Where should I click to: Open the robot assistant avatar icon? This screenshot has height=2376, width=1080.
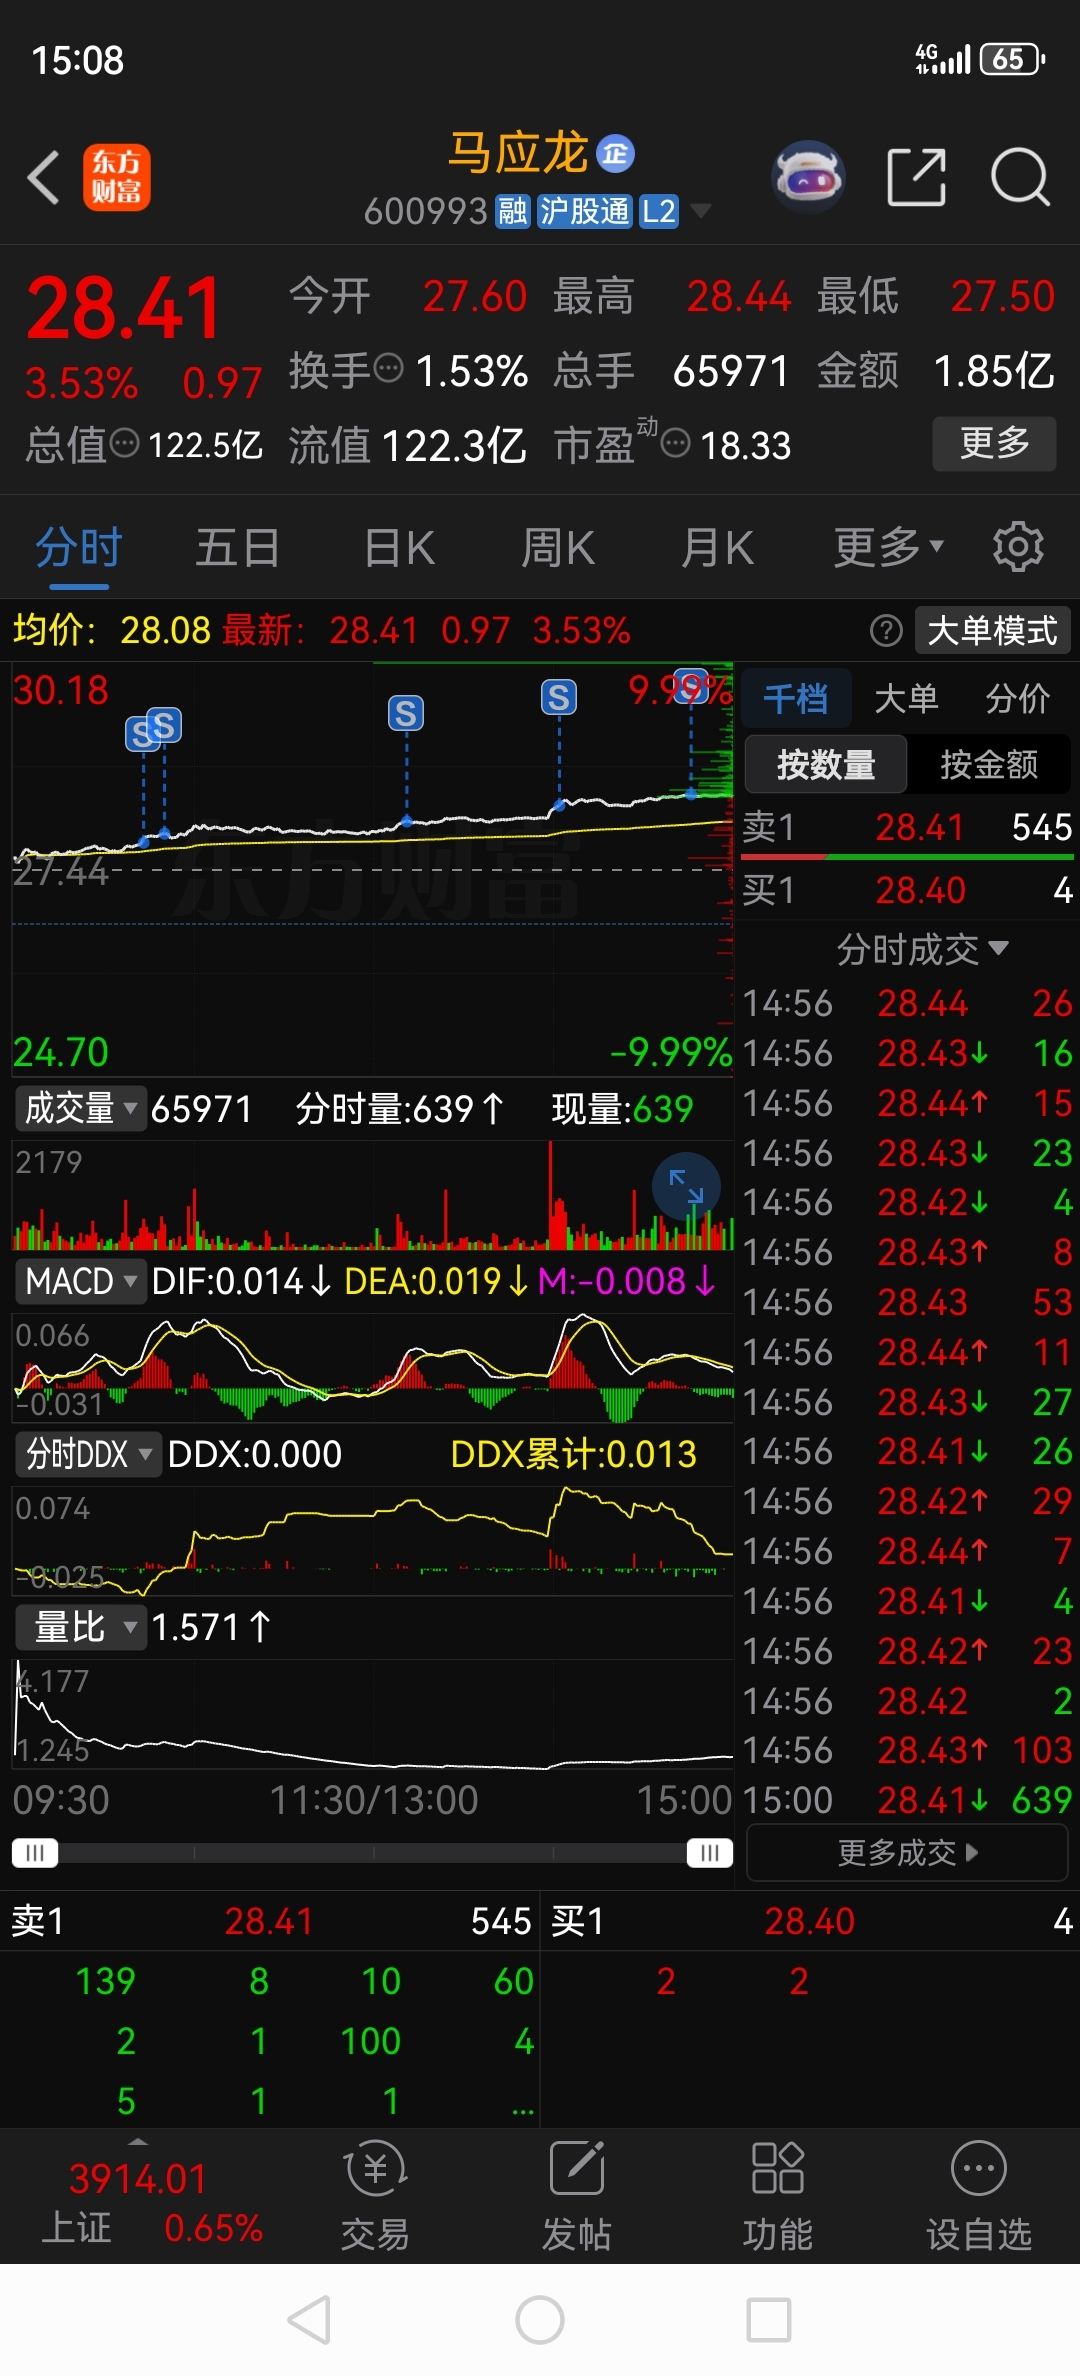click(x=809, y=177)
